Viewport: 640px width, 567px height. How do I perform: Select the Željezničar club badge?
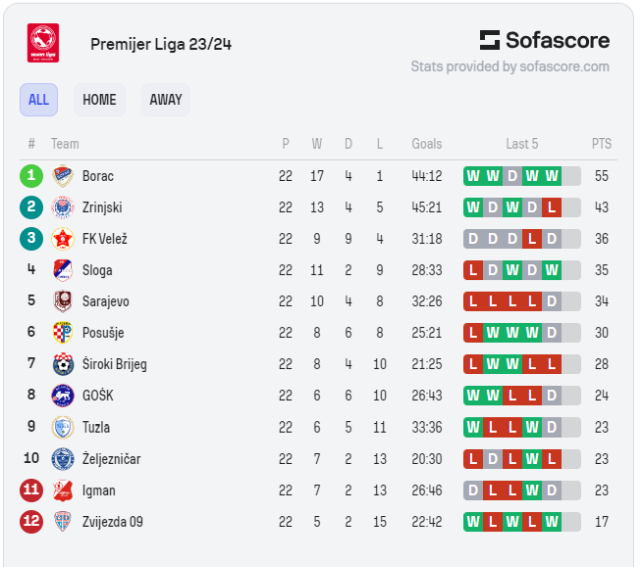tap(62, 458)
